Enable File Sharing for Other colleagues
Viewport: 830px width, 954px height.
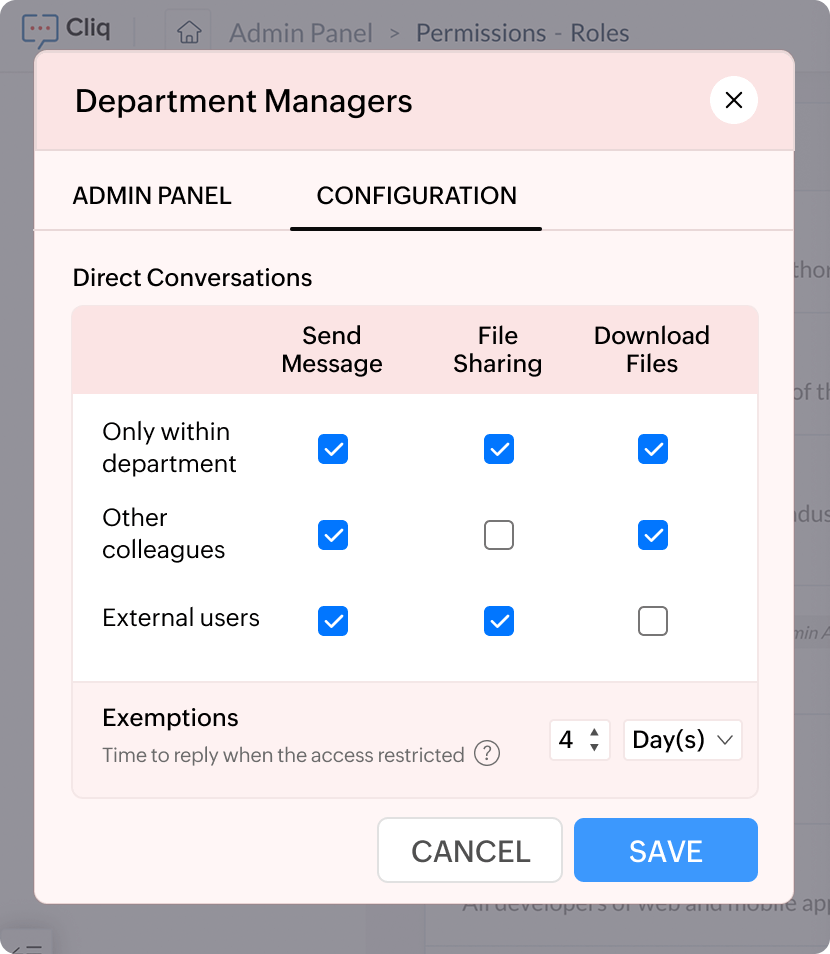point(498,535)
